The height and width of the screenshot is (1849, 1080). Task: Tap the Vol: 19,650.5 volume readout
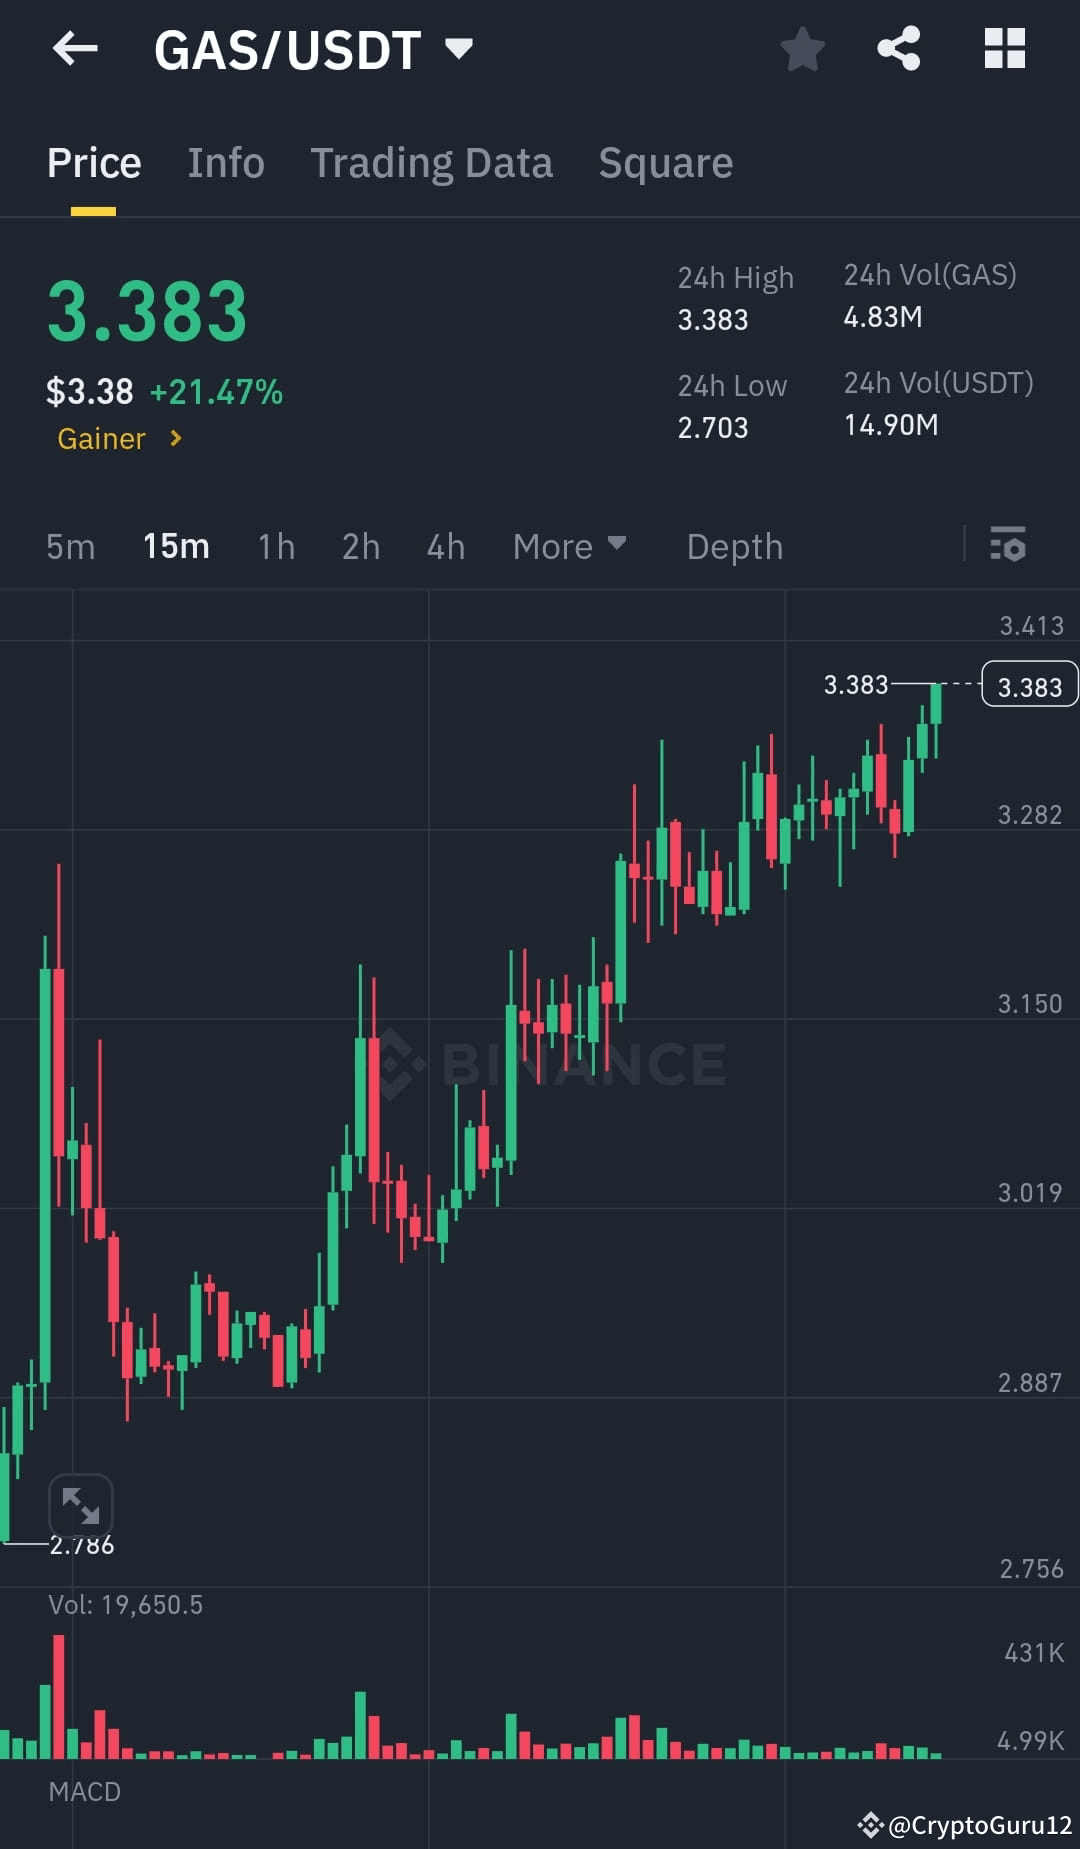[126, 1604]
